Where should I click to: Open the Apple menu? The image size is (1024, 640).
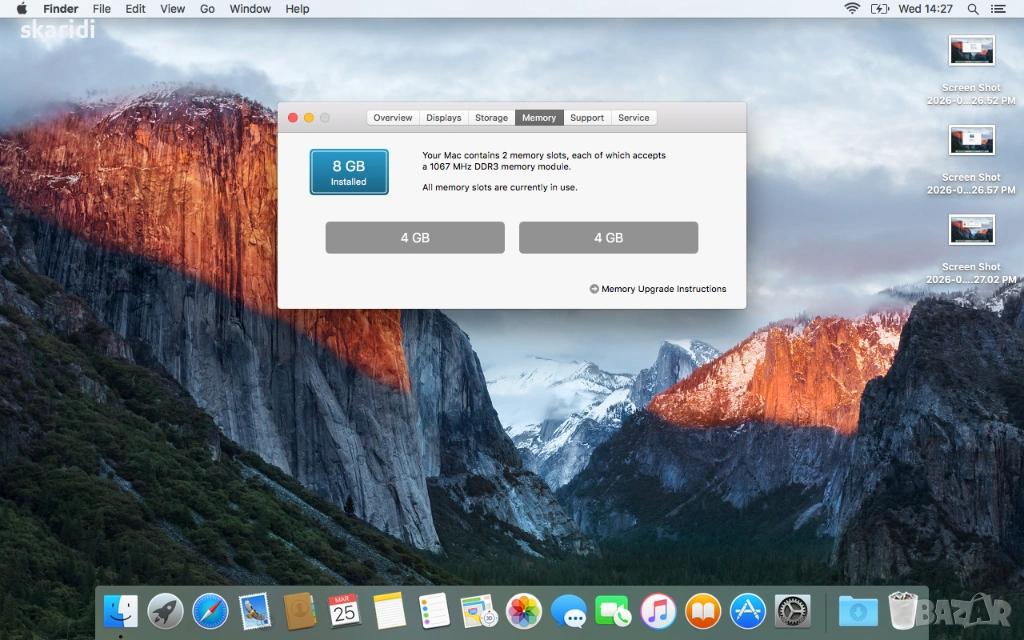[21, 9]
